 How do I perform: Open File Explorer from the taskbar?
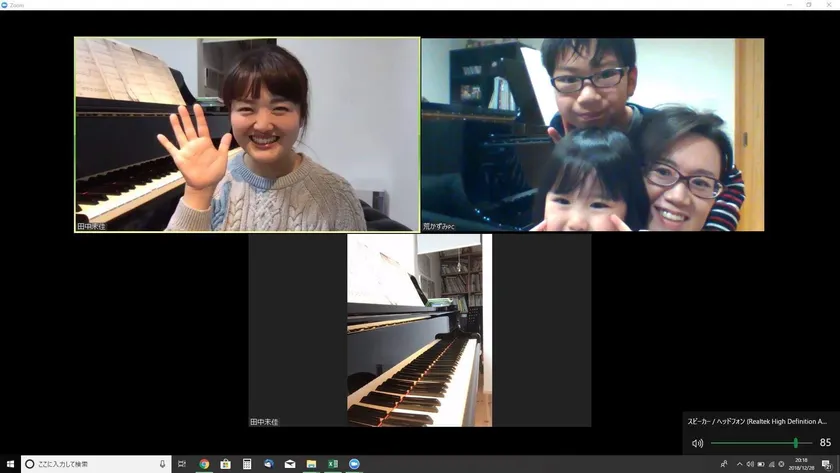[x=311, y=464]
